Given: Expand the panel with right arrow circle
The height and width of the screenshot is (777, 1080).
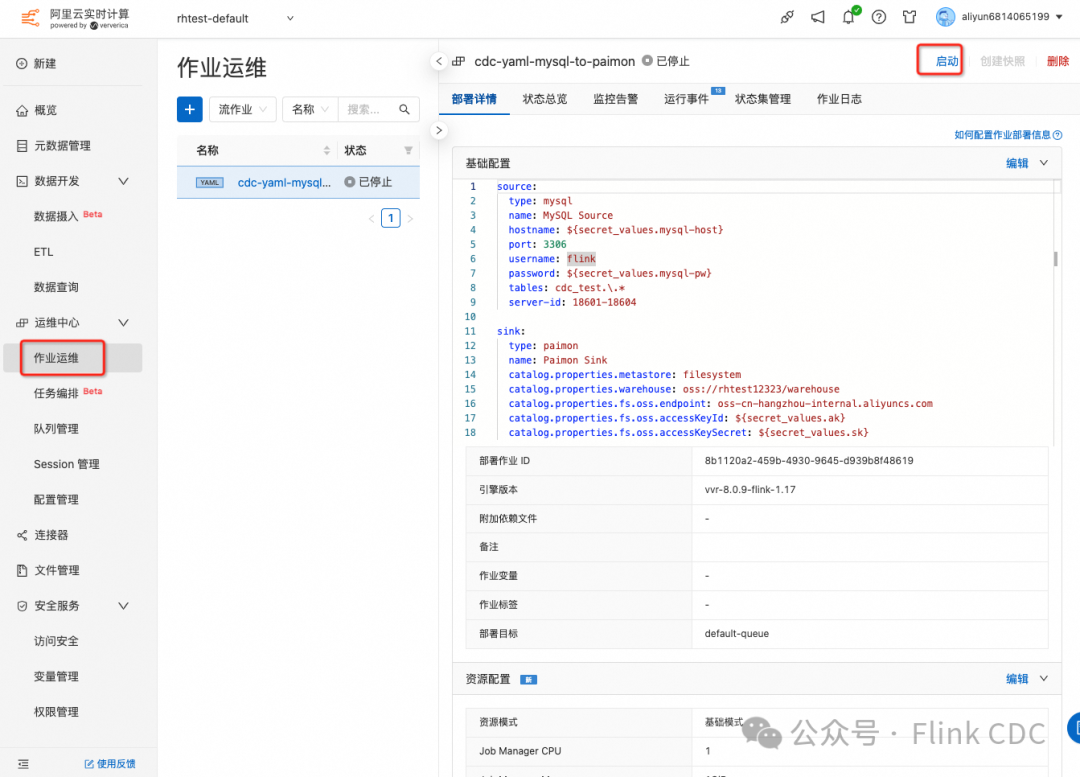Looking at the screenshot, I should point(439,130).
